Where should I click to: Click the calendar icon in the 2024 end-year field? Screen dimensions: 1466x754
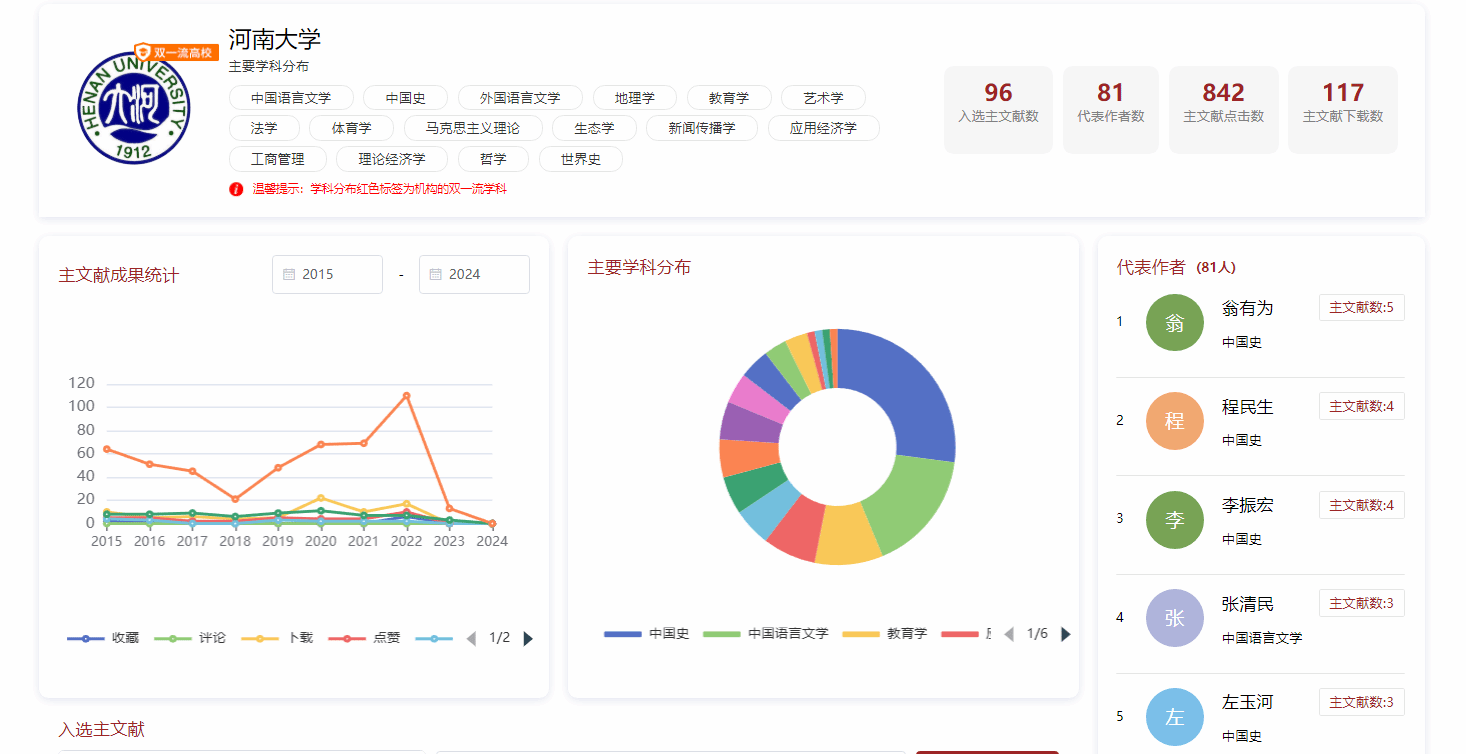[436, 275]
